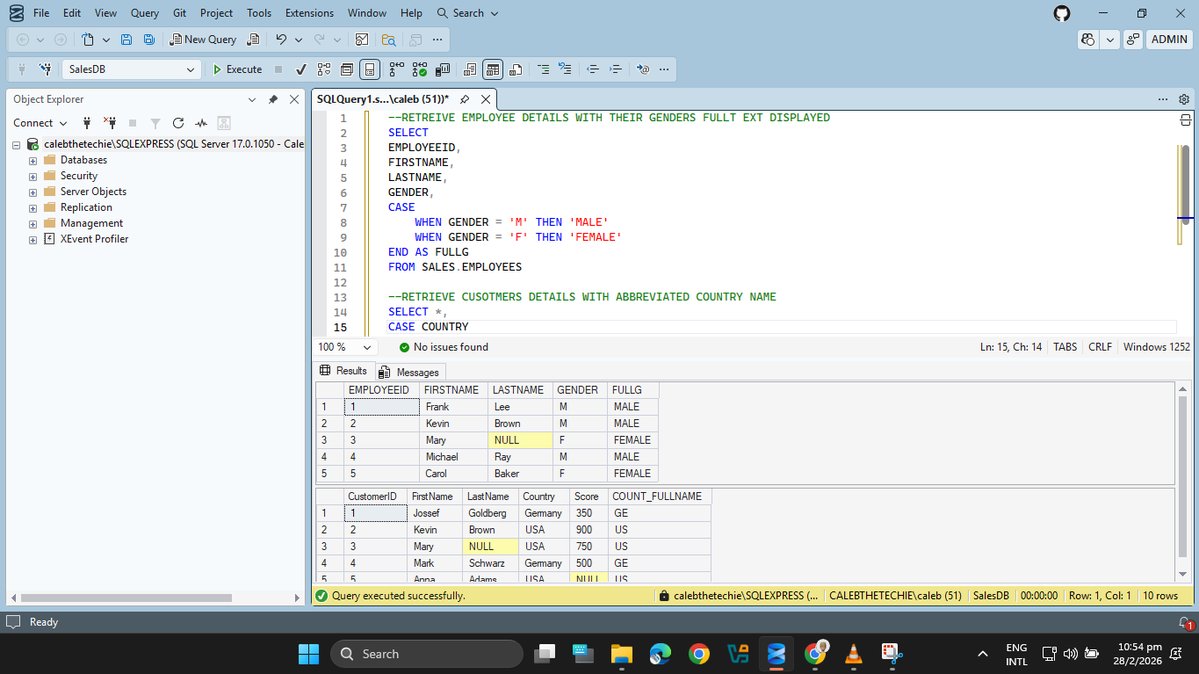1199x674 pixels.
Task: Open the Find in Files icon
Action: (388, 39)
